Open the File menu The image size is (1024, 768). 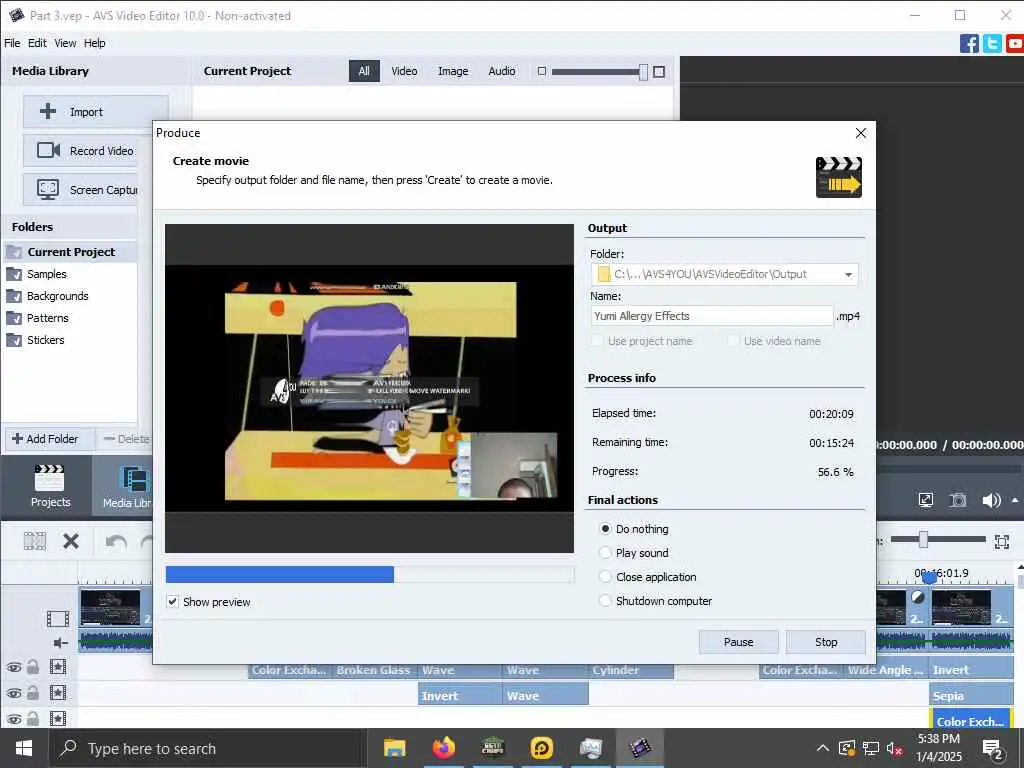pos(12,43)
